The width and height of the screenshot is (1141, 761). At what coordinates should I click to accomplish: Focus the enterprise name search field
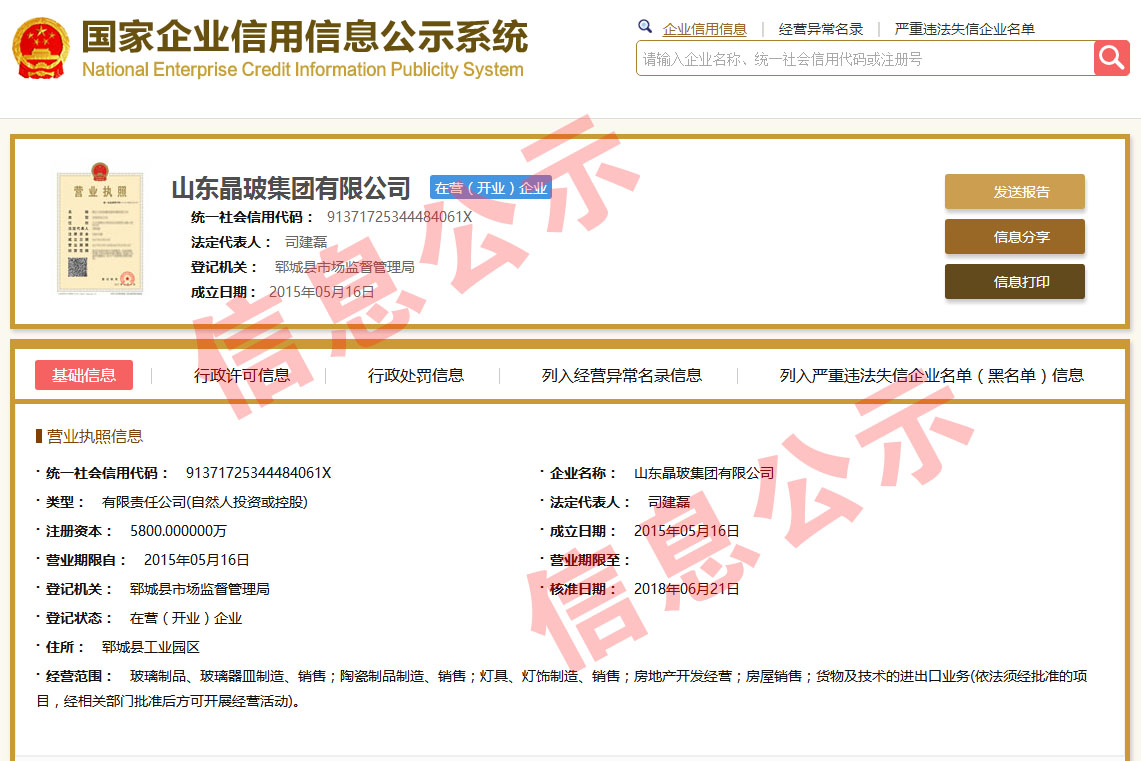(864, 58)
